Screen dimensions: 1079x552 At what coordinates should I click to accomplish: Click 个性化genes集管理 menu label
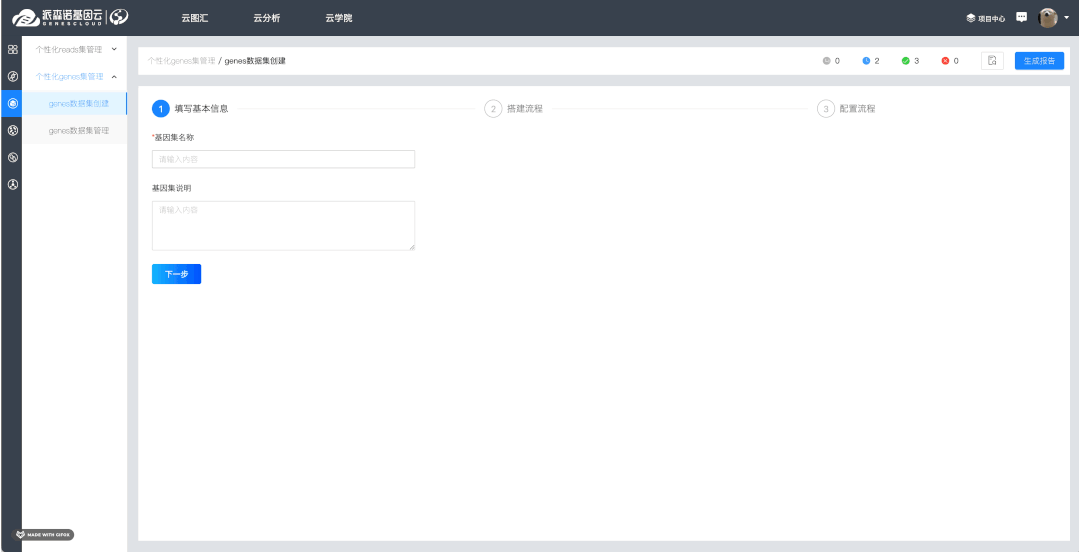[x=70, y=76]
